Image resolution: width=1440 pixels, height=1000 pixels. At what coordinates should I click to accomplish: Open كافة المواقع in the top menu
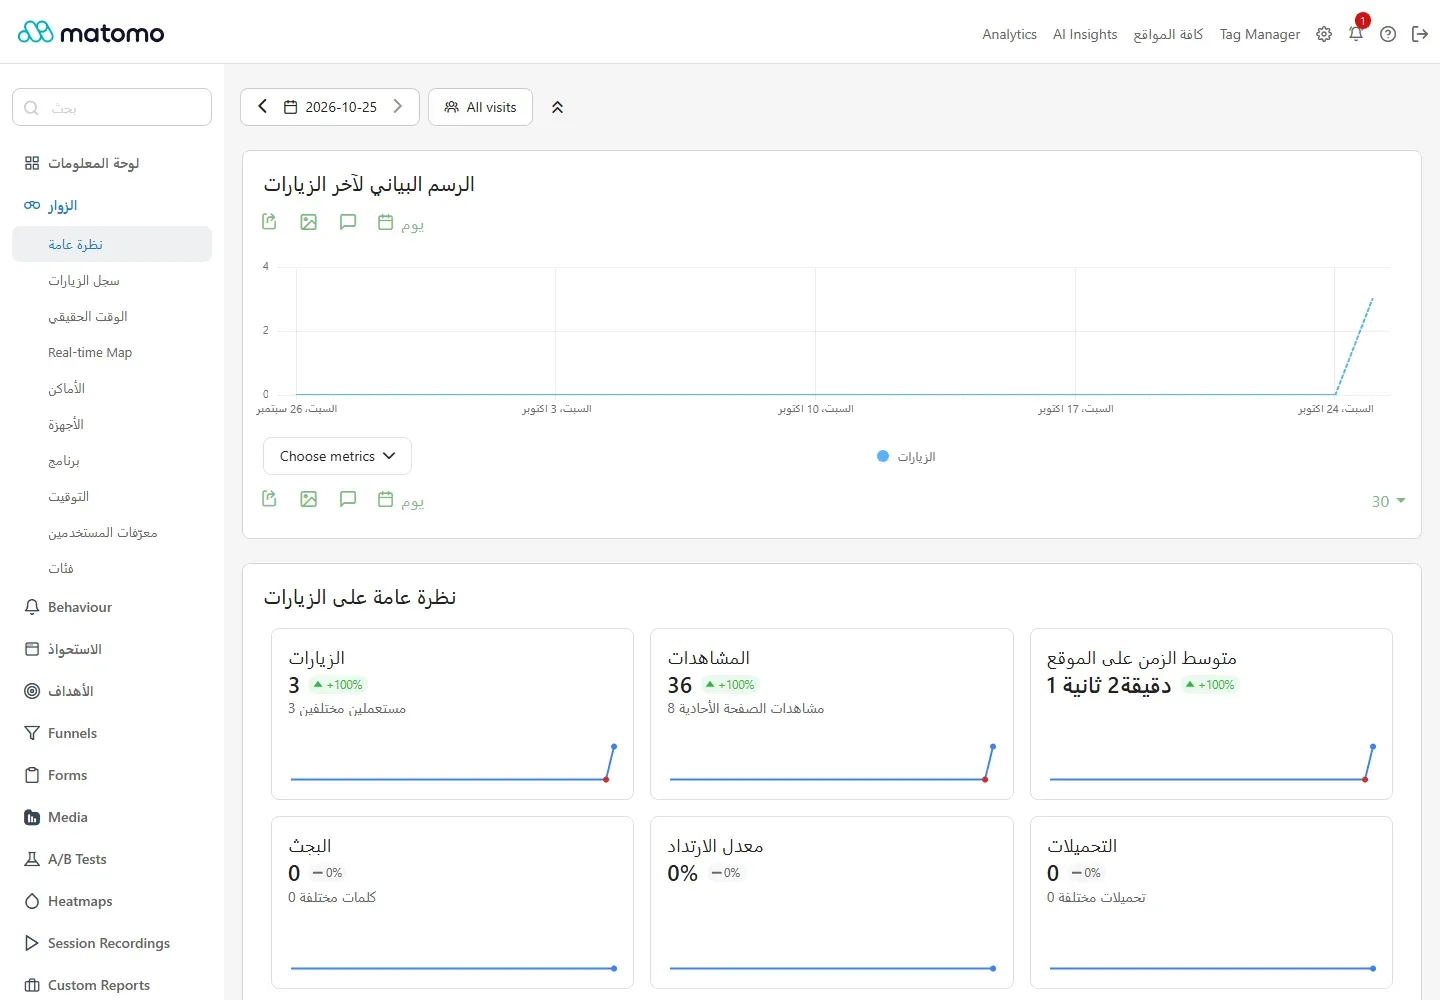[x=1168, y=34]
